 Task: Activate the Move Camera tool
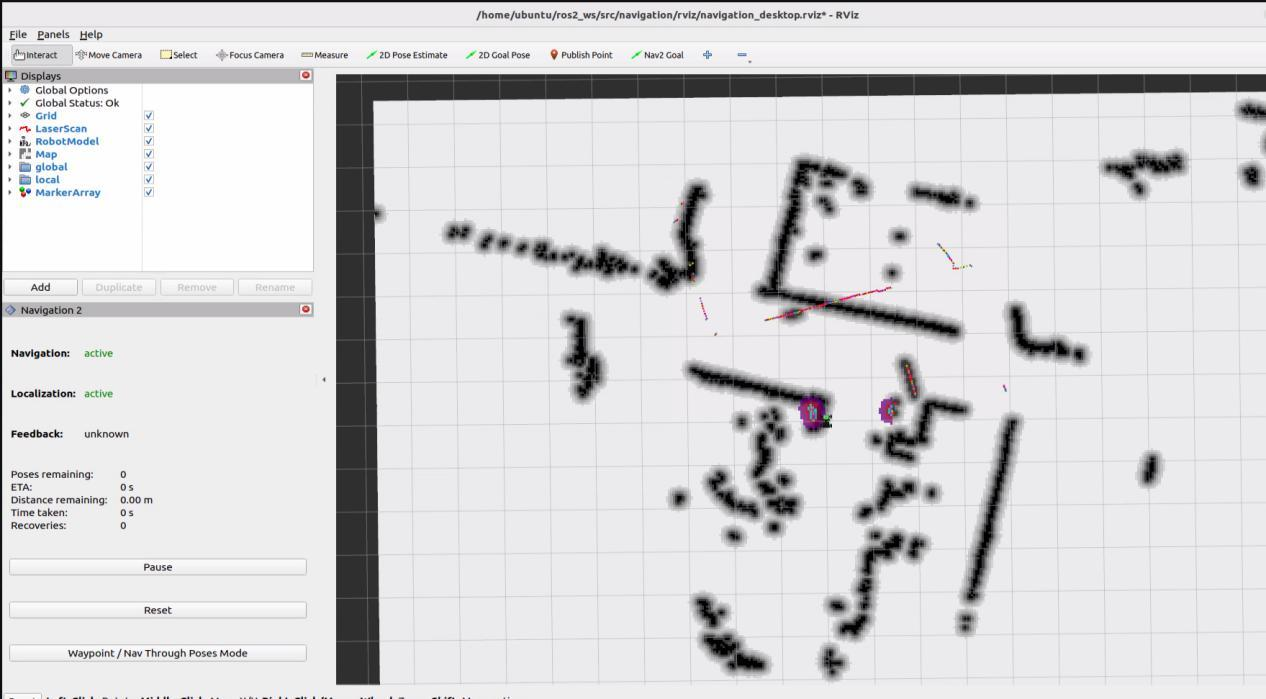(109, 55)
